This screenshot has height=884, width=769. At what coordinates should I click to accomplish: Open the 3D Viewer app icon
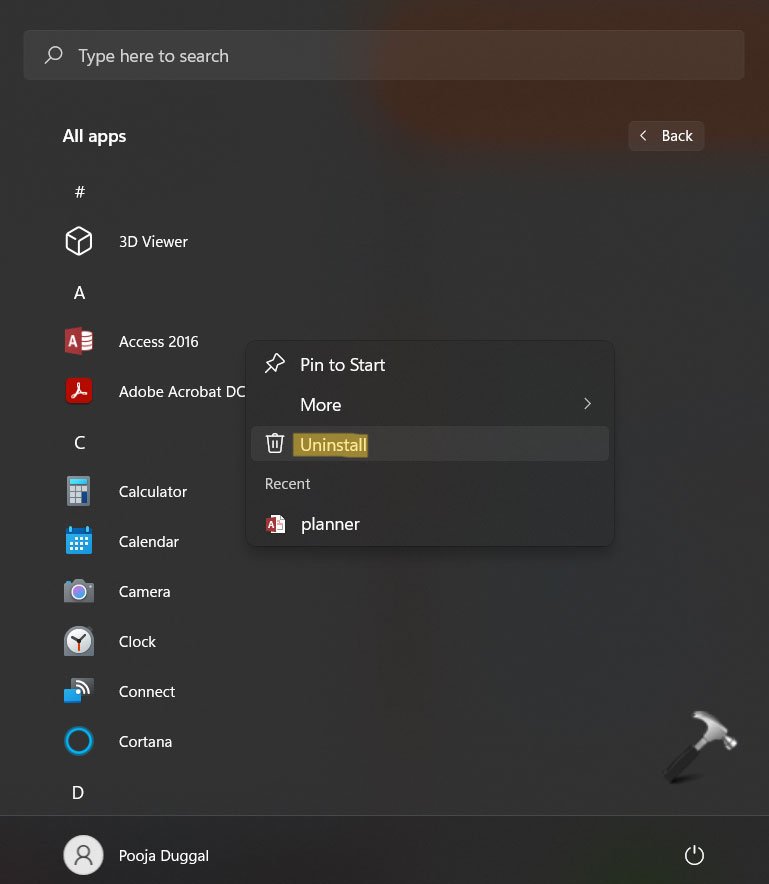(78, 241)
